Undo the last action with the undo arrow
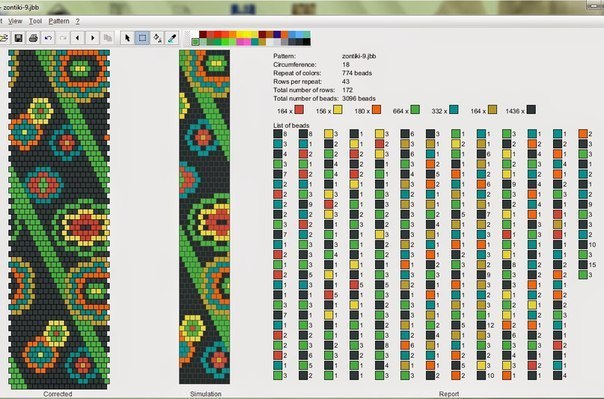Screen dimensions: 604x399 pyautogui.click(x=48, y=38)
